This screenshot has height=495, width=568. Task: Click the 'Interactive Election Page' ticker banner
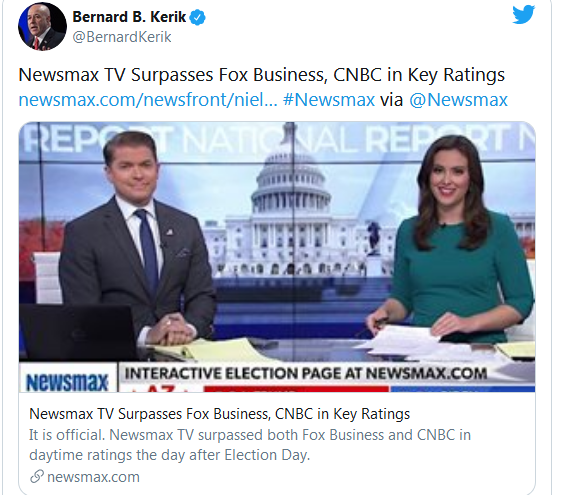306,374
